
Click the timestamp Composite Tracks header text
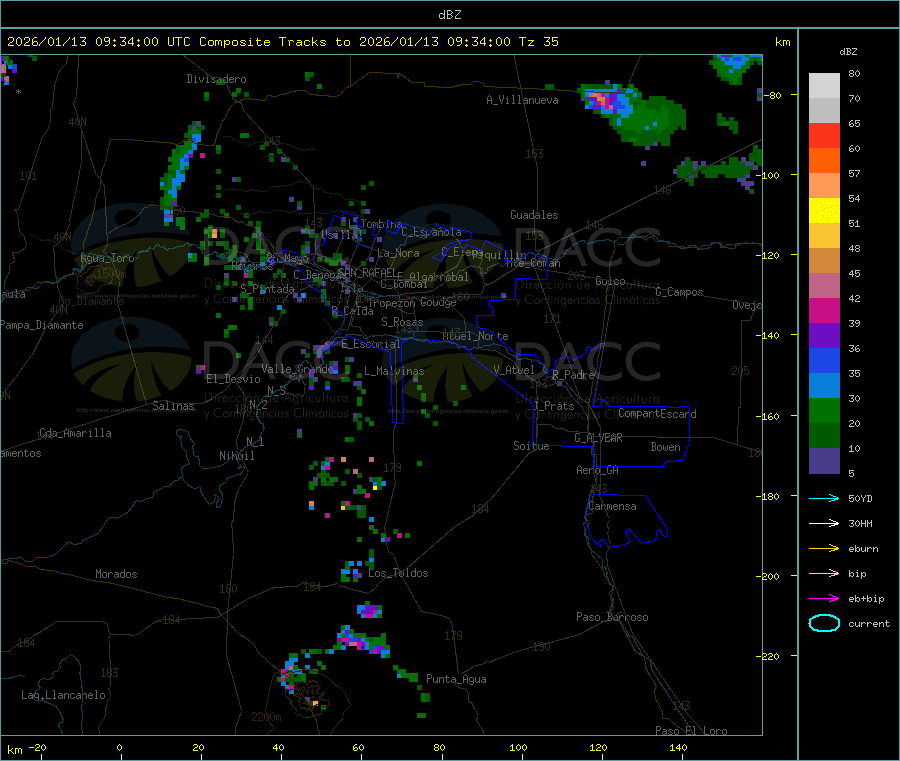[282, 42]
